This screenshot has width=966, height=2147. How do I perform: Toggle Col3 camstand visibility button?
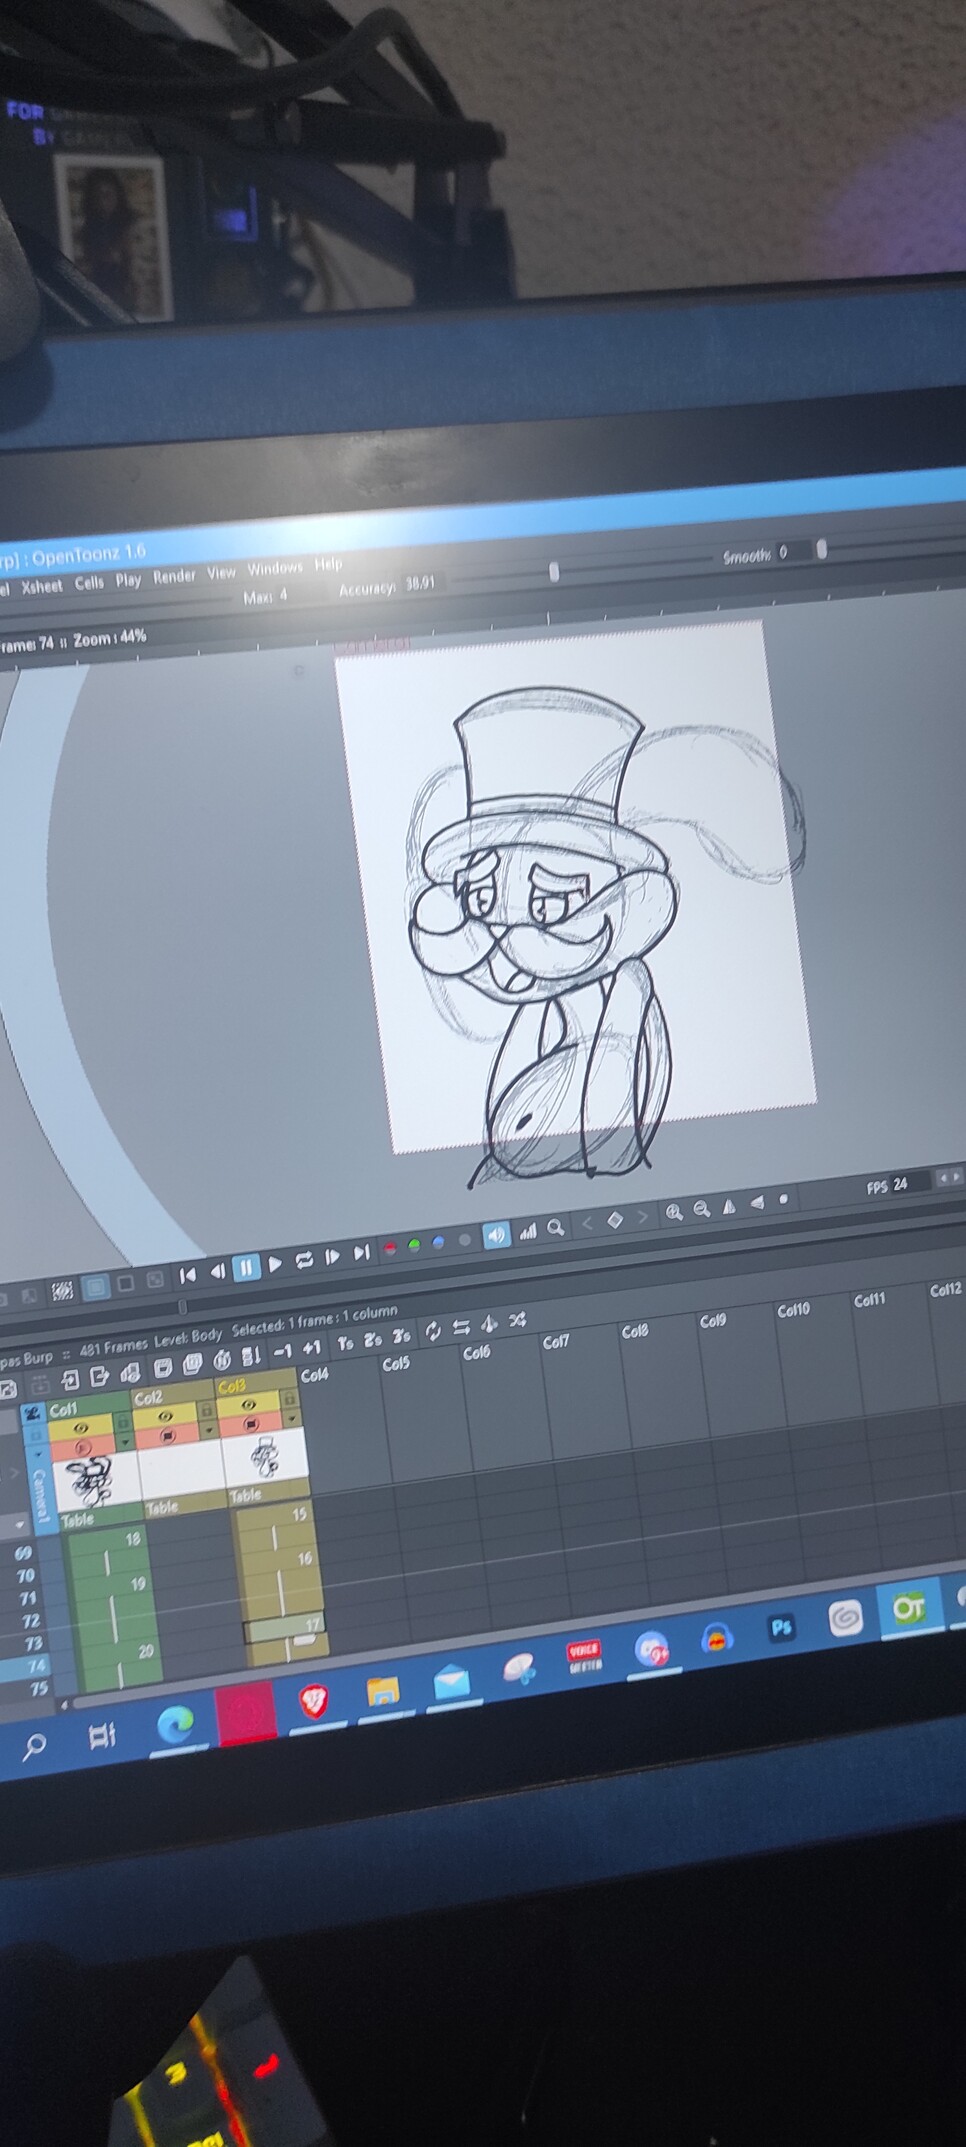pyautogui.click(x=251, y=1423)
